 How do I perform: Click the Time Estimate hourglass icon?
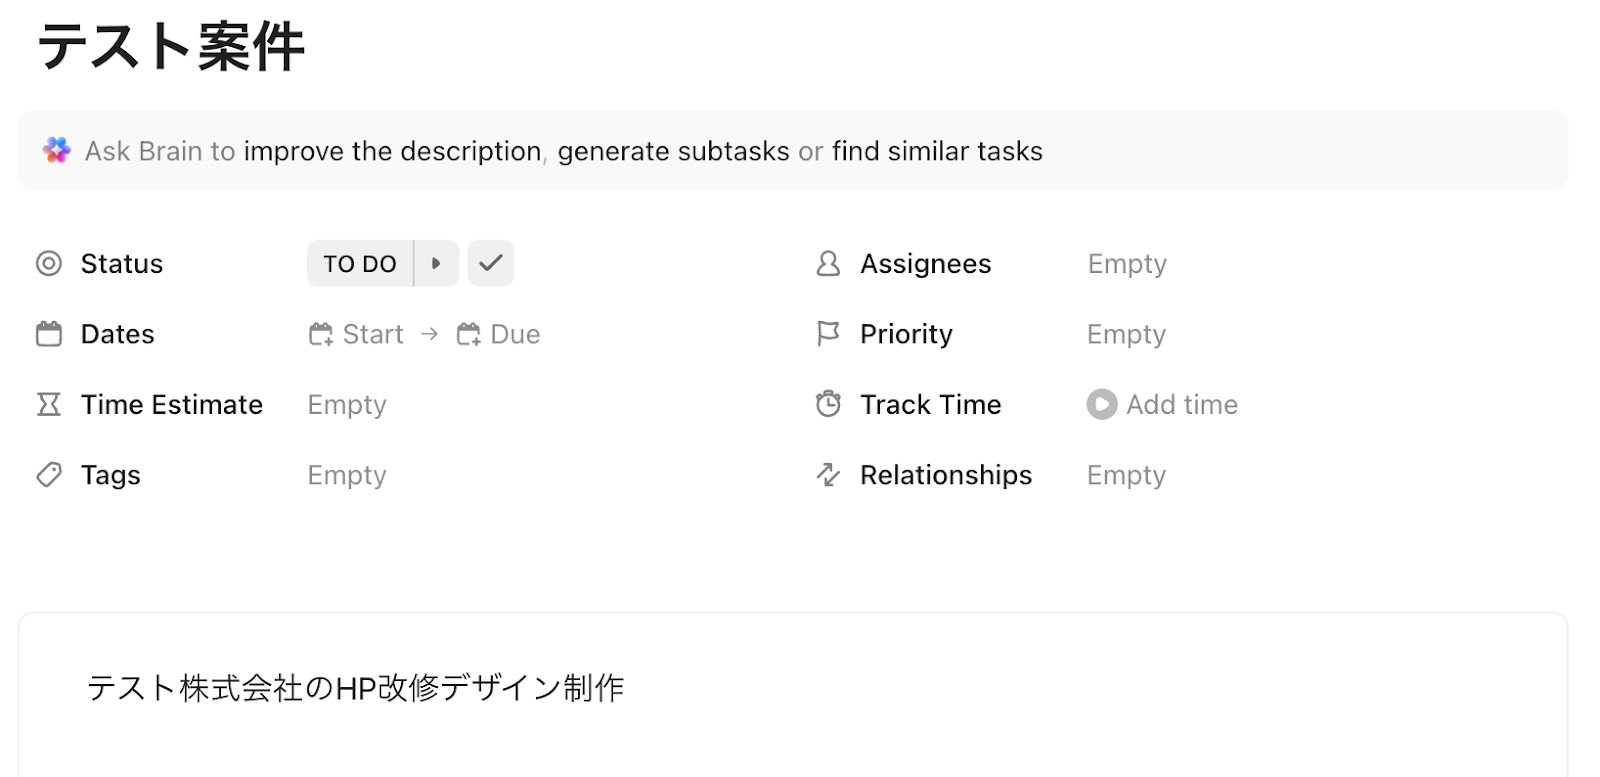click(49, 404)
